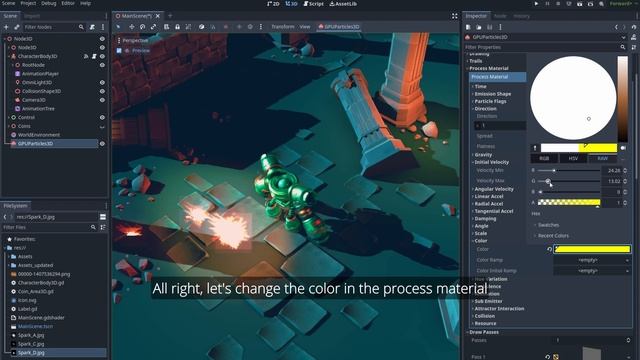Screen dimensions: 640x360
Task: Save resource icon in Inspector toolbar
Action: coord(489,27)
